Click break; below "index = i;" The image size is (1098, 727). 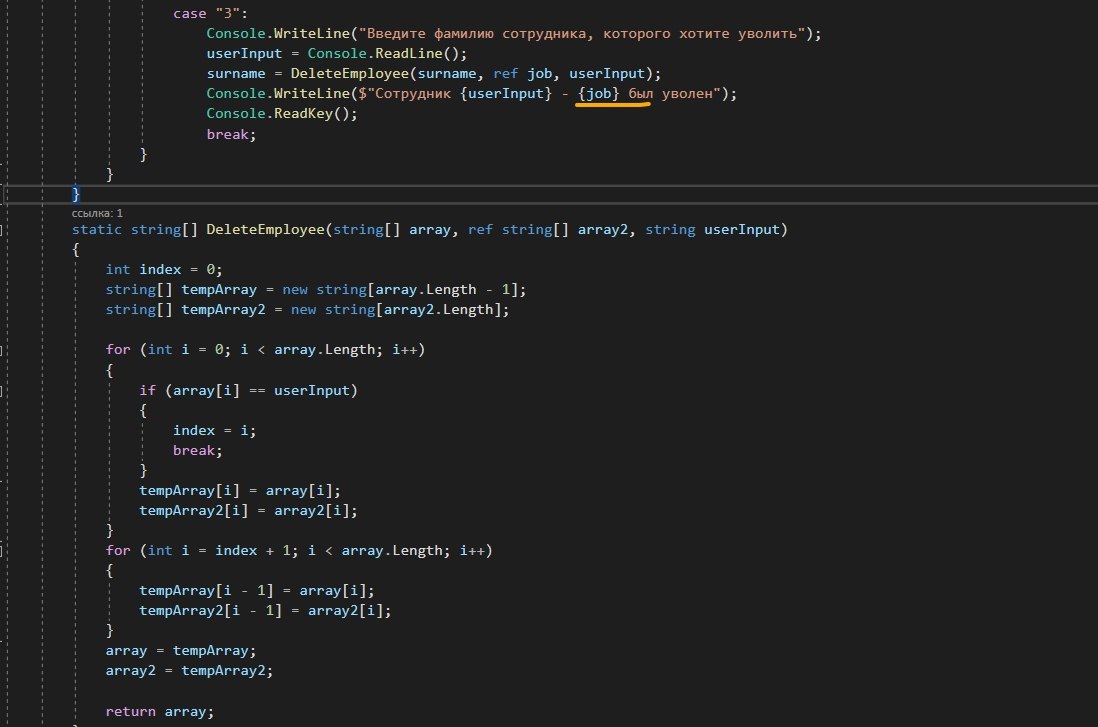pos(197,451)
